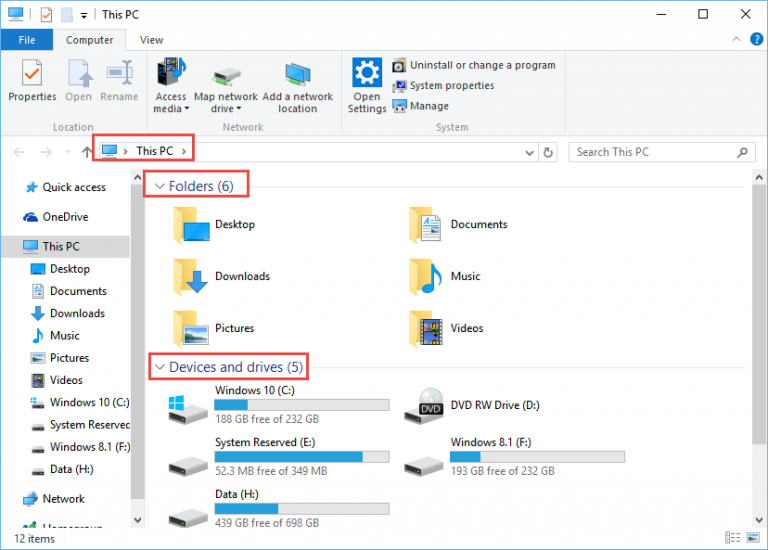768x550 pixels.
Task: Open the address bar history dropdown
Action: pyautogui.click(x=529, y=152)
